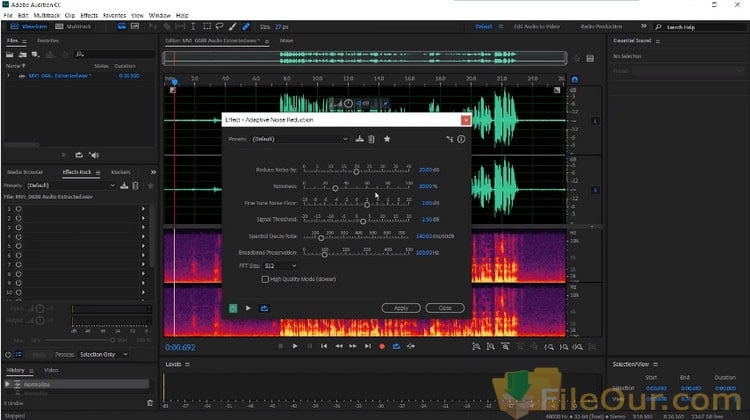Open the Media Browser tab

click(25, 172)
